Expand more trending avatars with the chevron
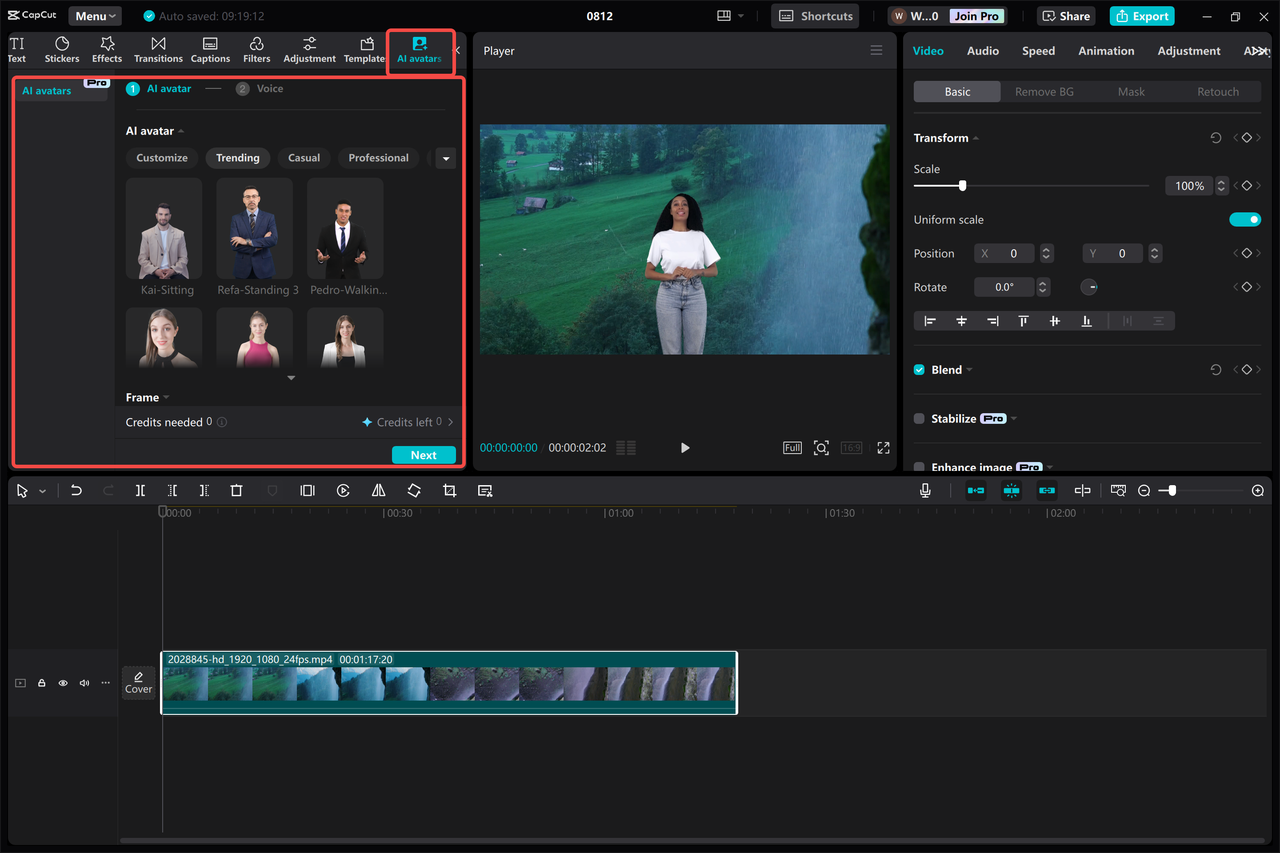Screen dimensions: 1280x853 tap(290, 377)
